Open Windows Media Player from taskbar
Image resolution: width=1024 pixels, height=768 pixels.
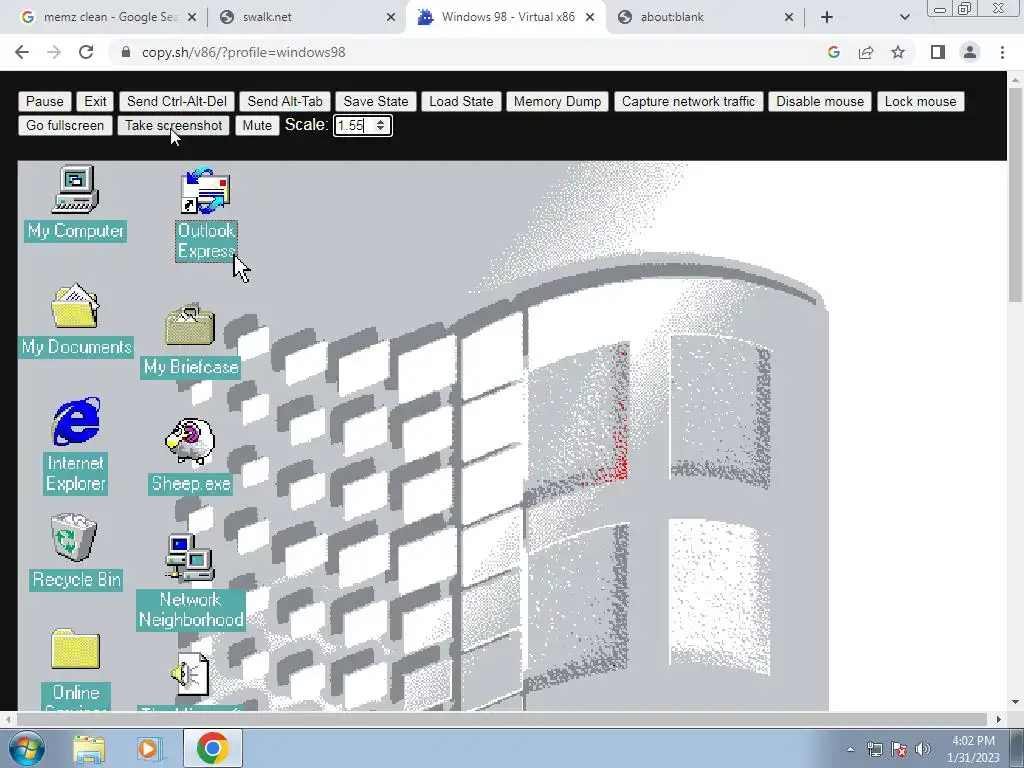tap(148, 749)
